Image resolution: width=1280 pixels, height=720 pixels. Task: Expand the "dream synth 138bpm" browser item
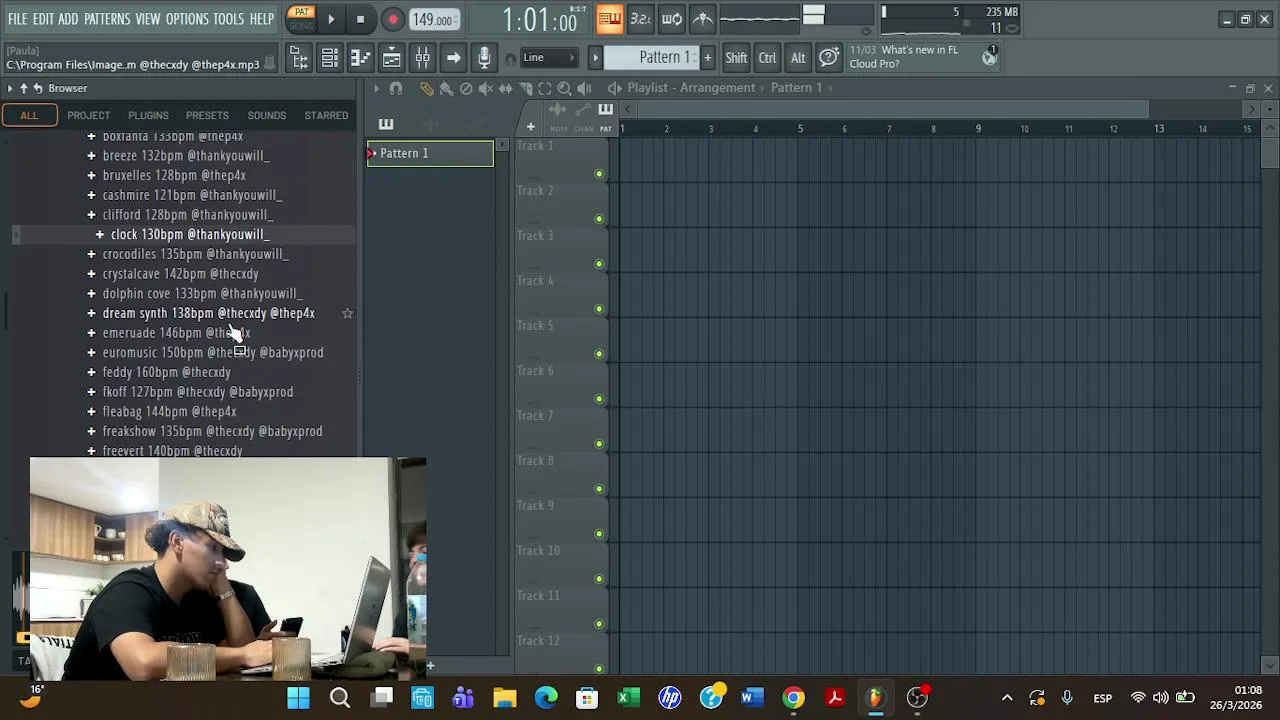[91, 313]
